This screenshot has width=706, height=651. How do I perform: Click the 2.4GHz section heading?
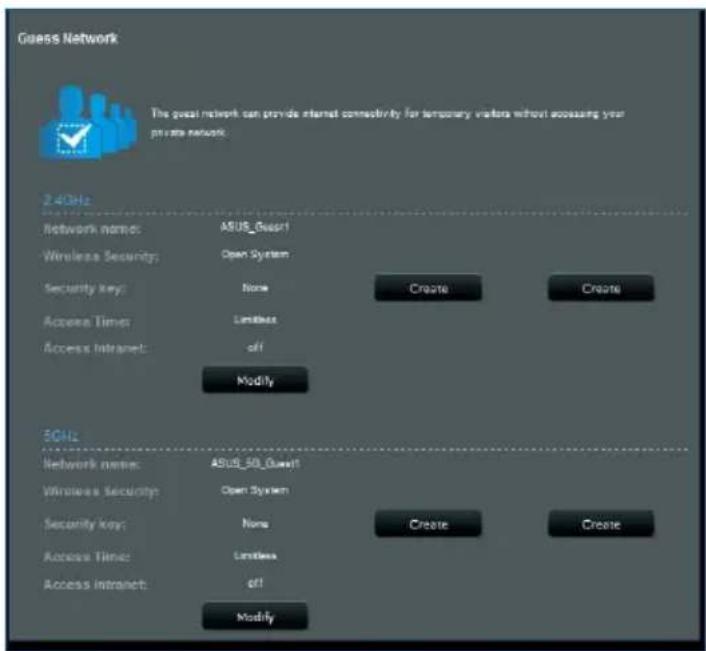click(x=67, y=199)
